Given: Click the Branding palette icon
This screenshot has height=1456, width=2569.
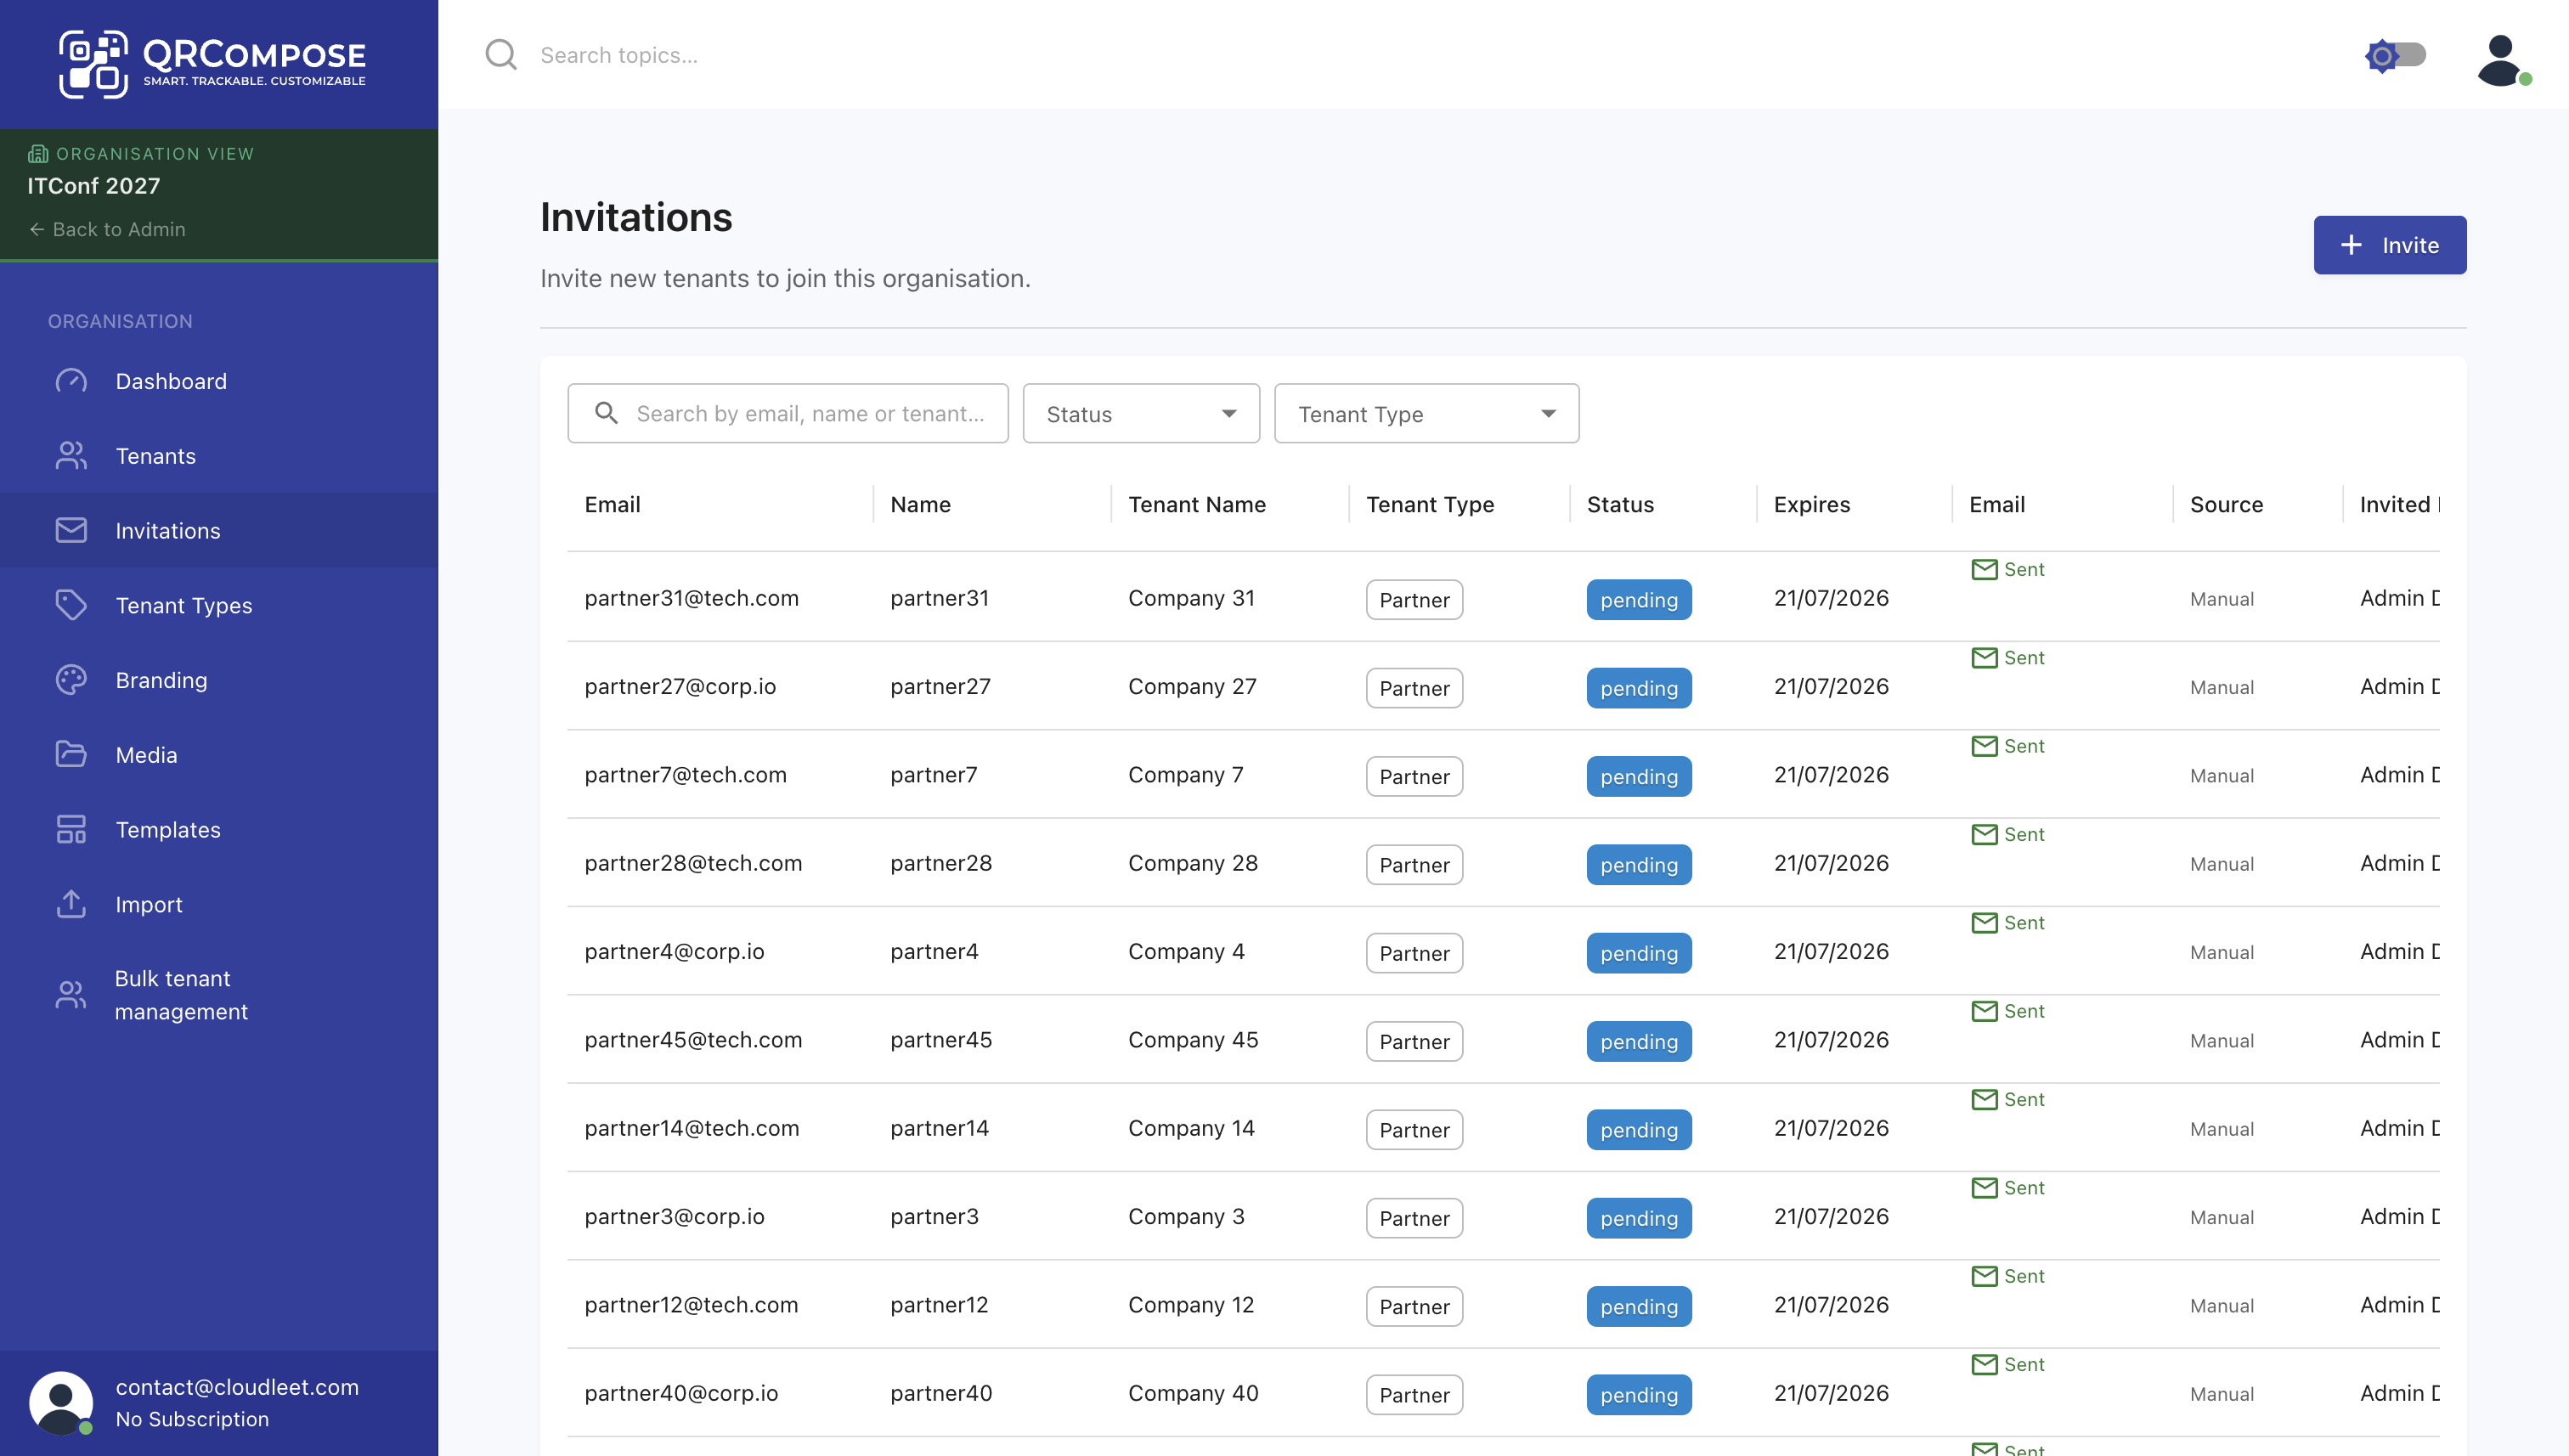Looking at the screenshot, I should [71, 680].
